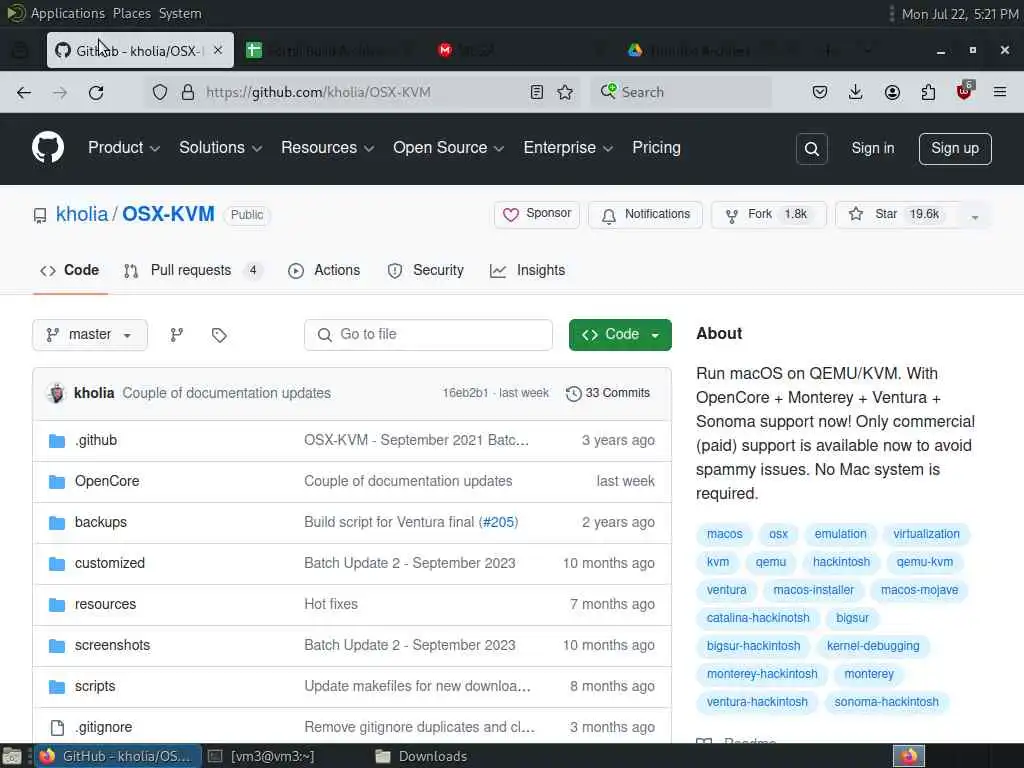Open the Actions tab

click(324, 270)
